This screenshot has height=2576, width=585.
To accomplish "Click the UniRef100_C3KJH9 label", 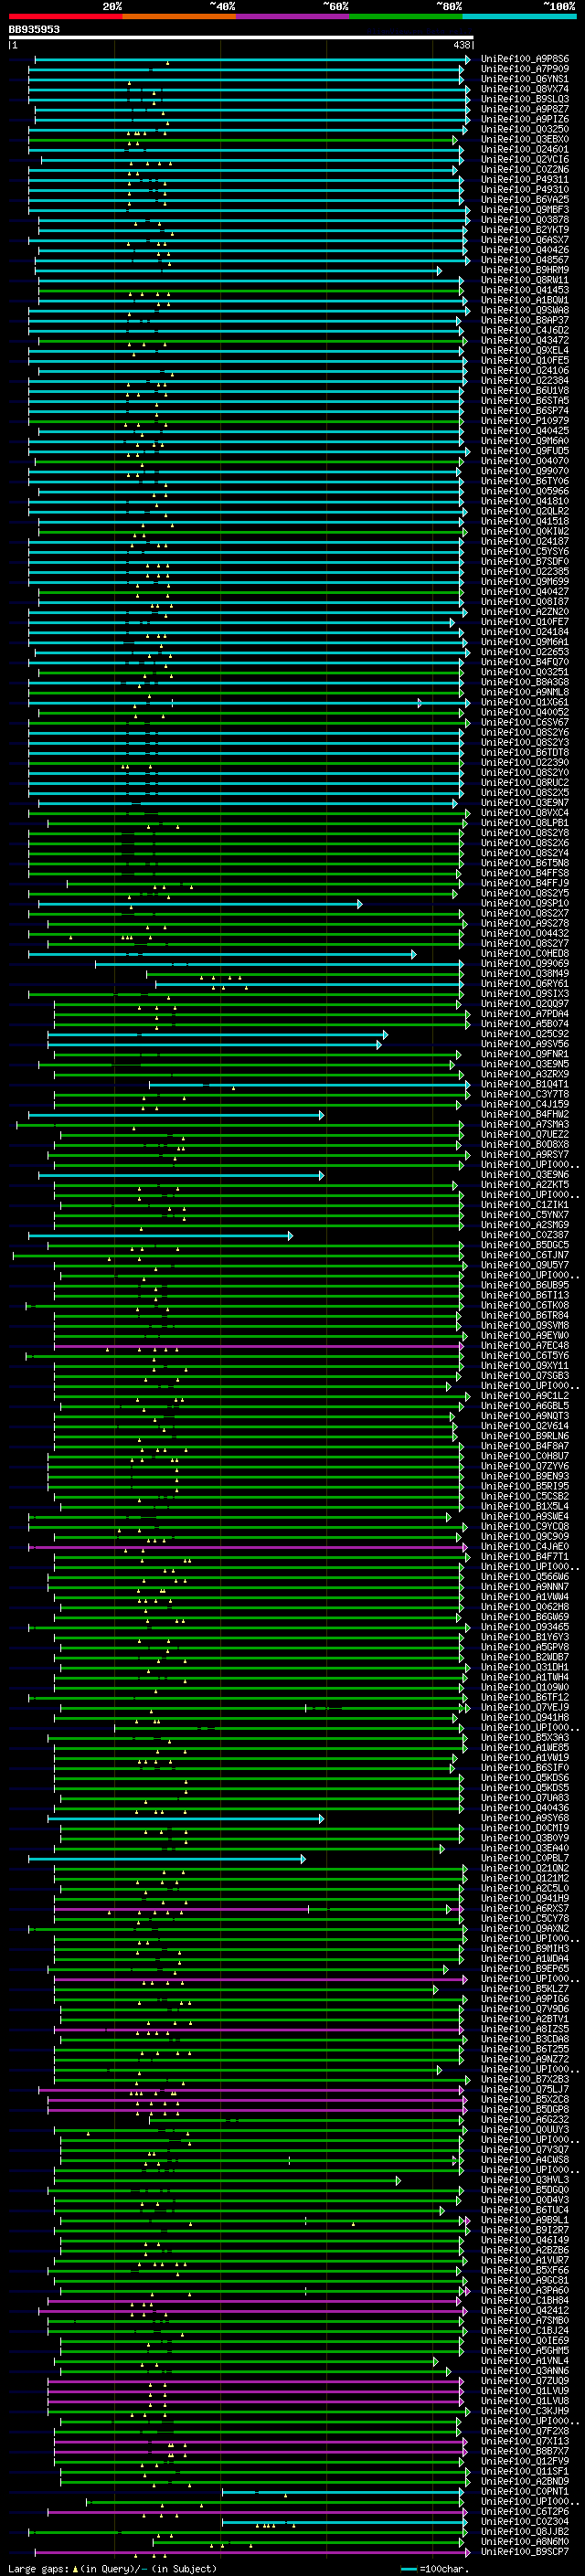I will (524, 2411).
